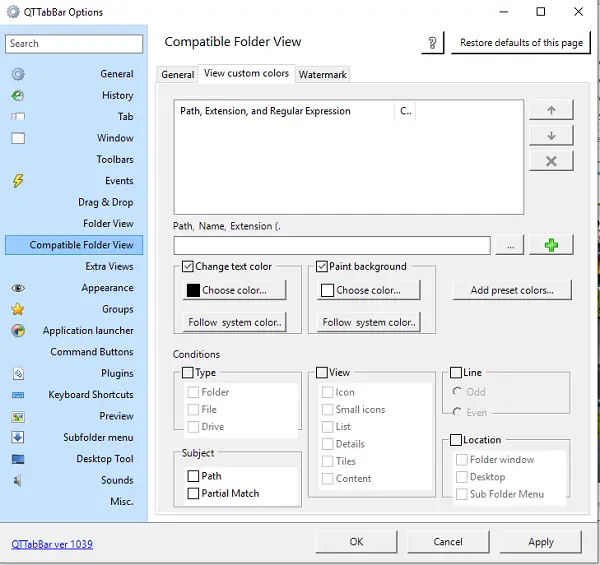600x565 pixels.
Task: Click the Search box in sidebar
Action: [x=74, y=44]
